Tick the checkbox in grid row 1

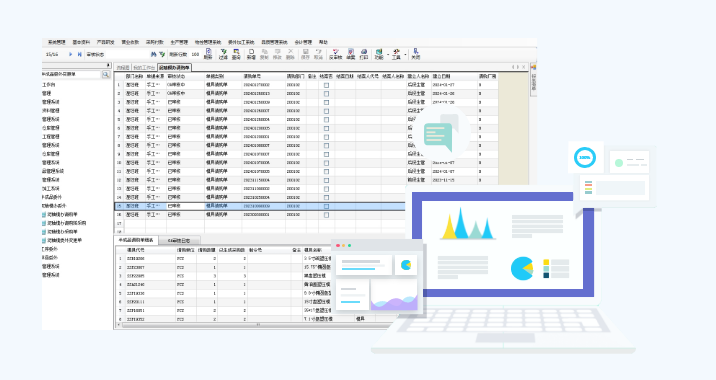tap(326, 85)
